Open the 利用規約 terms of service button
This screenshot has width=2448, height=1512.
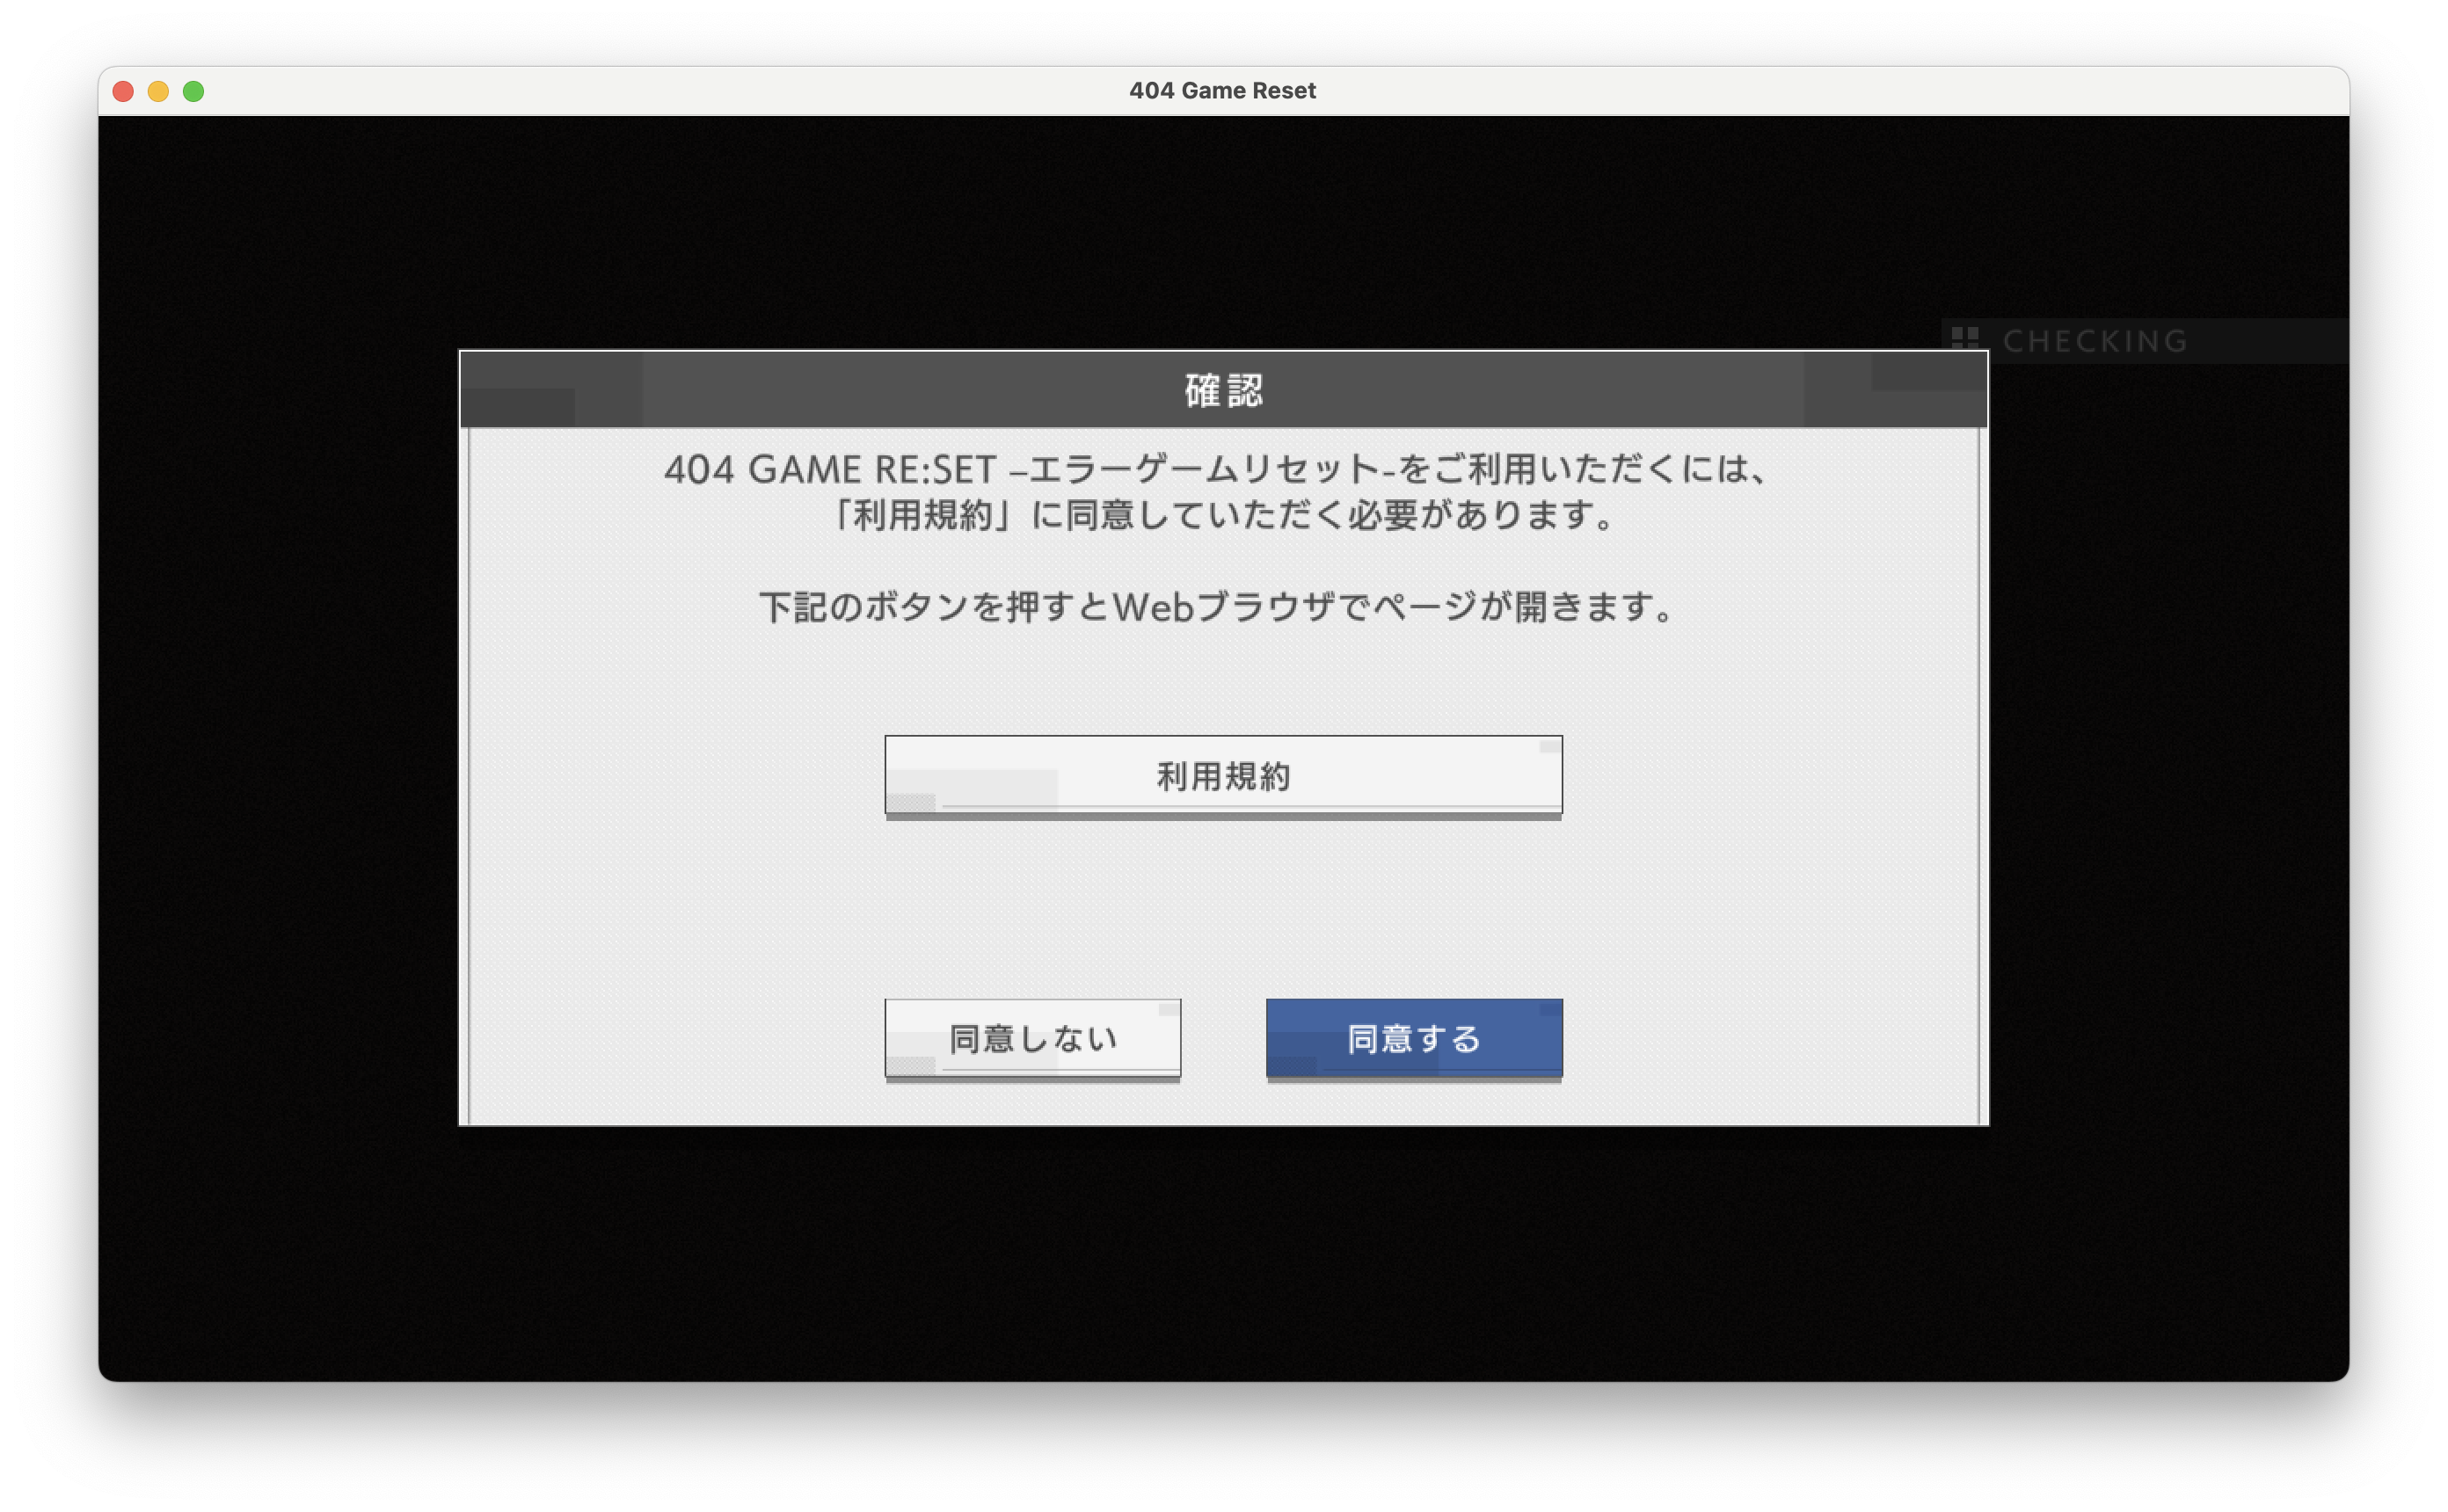pyautogui.click(x=1223, y=776)
